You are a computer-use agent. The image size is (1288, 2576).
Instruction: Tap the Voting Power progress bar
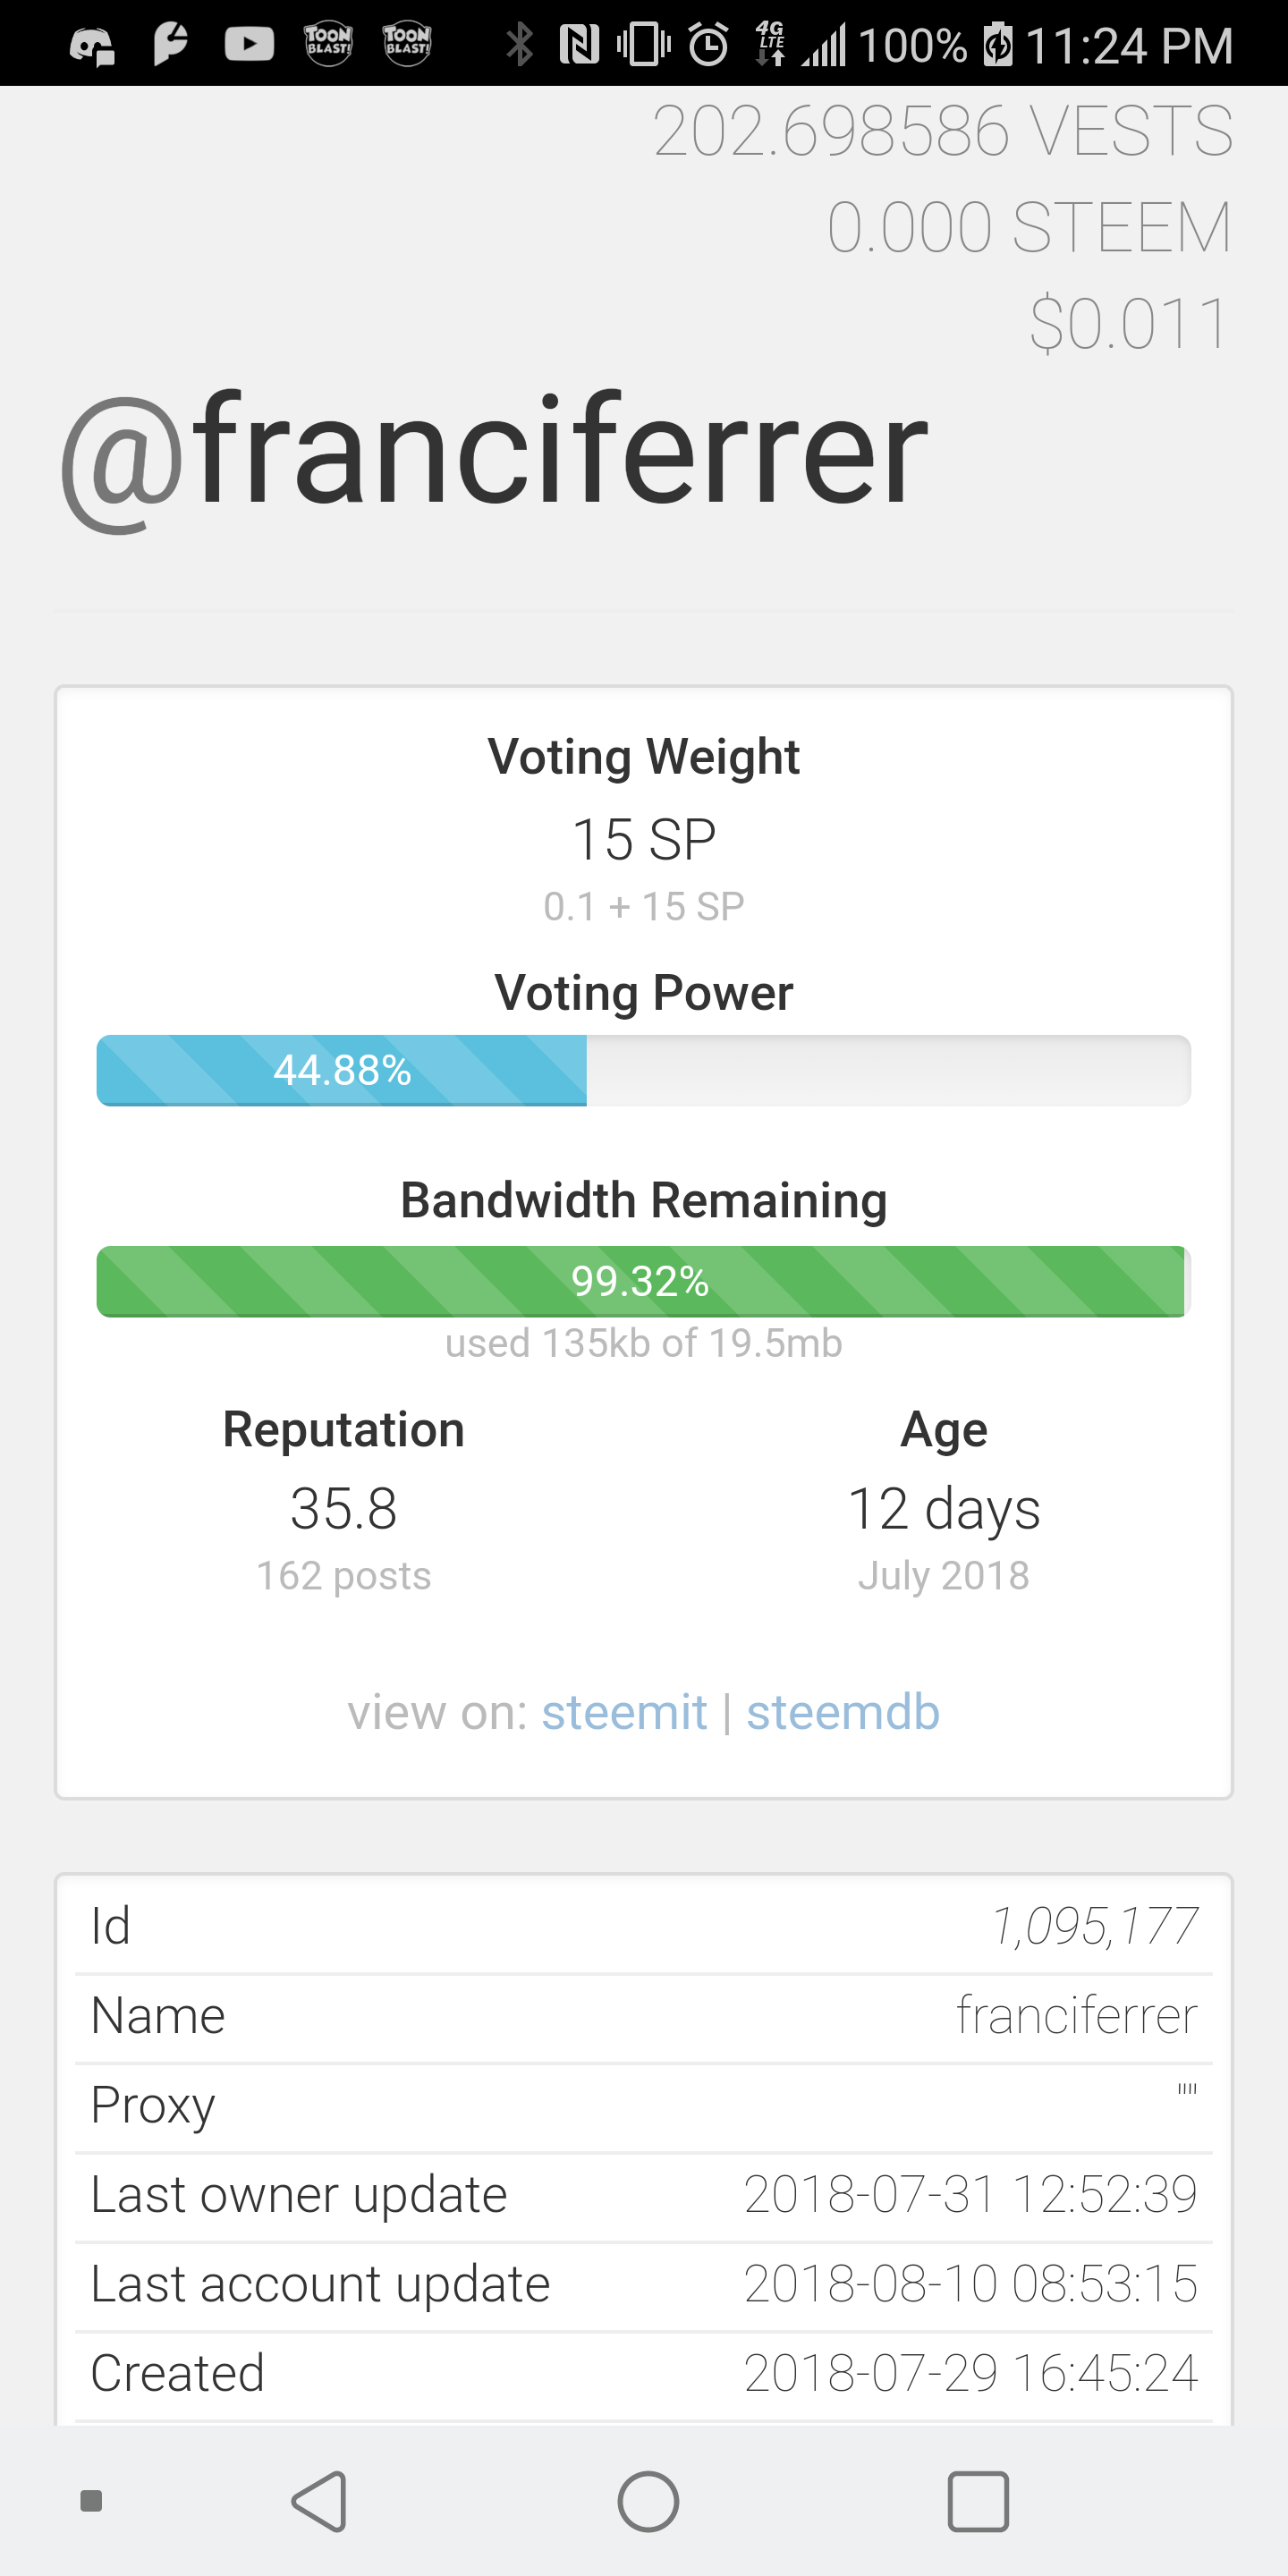click(643, 1070)
